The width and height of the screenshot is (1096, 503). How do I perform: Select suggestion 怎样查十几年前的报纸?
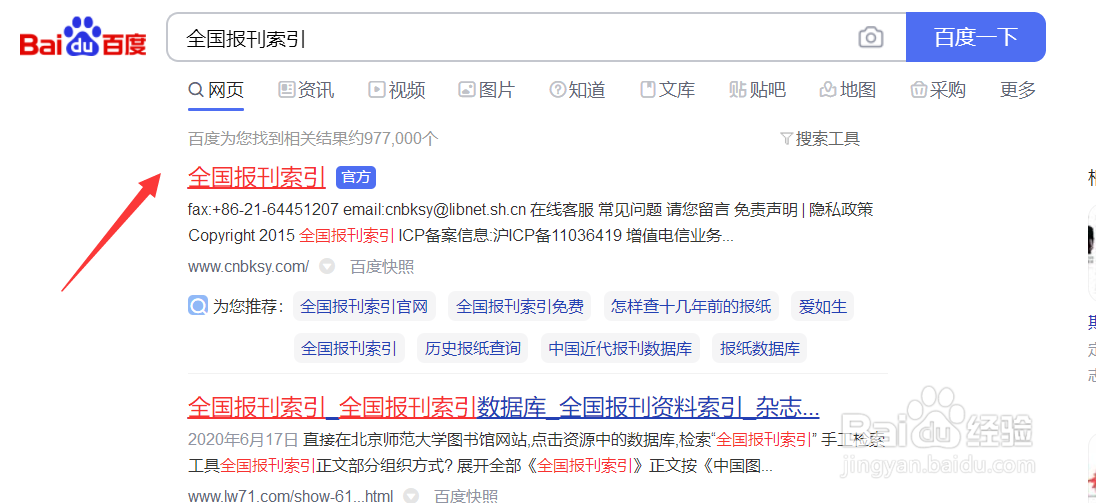click(691, 306)
